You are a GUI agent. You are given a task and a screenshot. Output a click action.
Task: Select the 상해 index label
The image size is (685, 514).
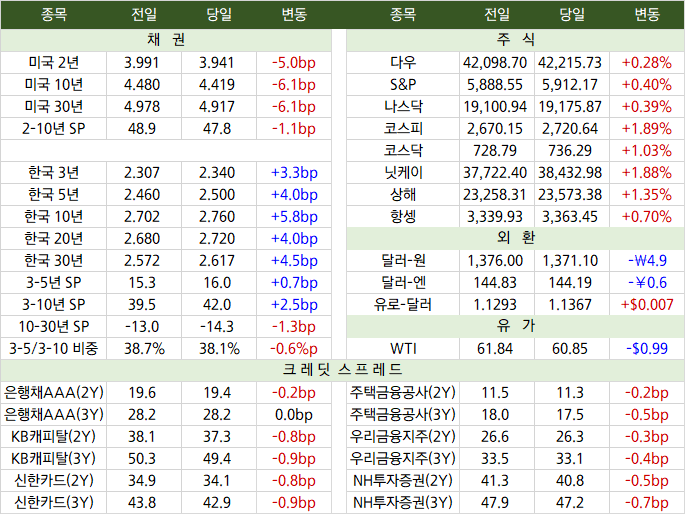(x=403, y=195)
